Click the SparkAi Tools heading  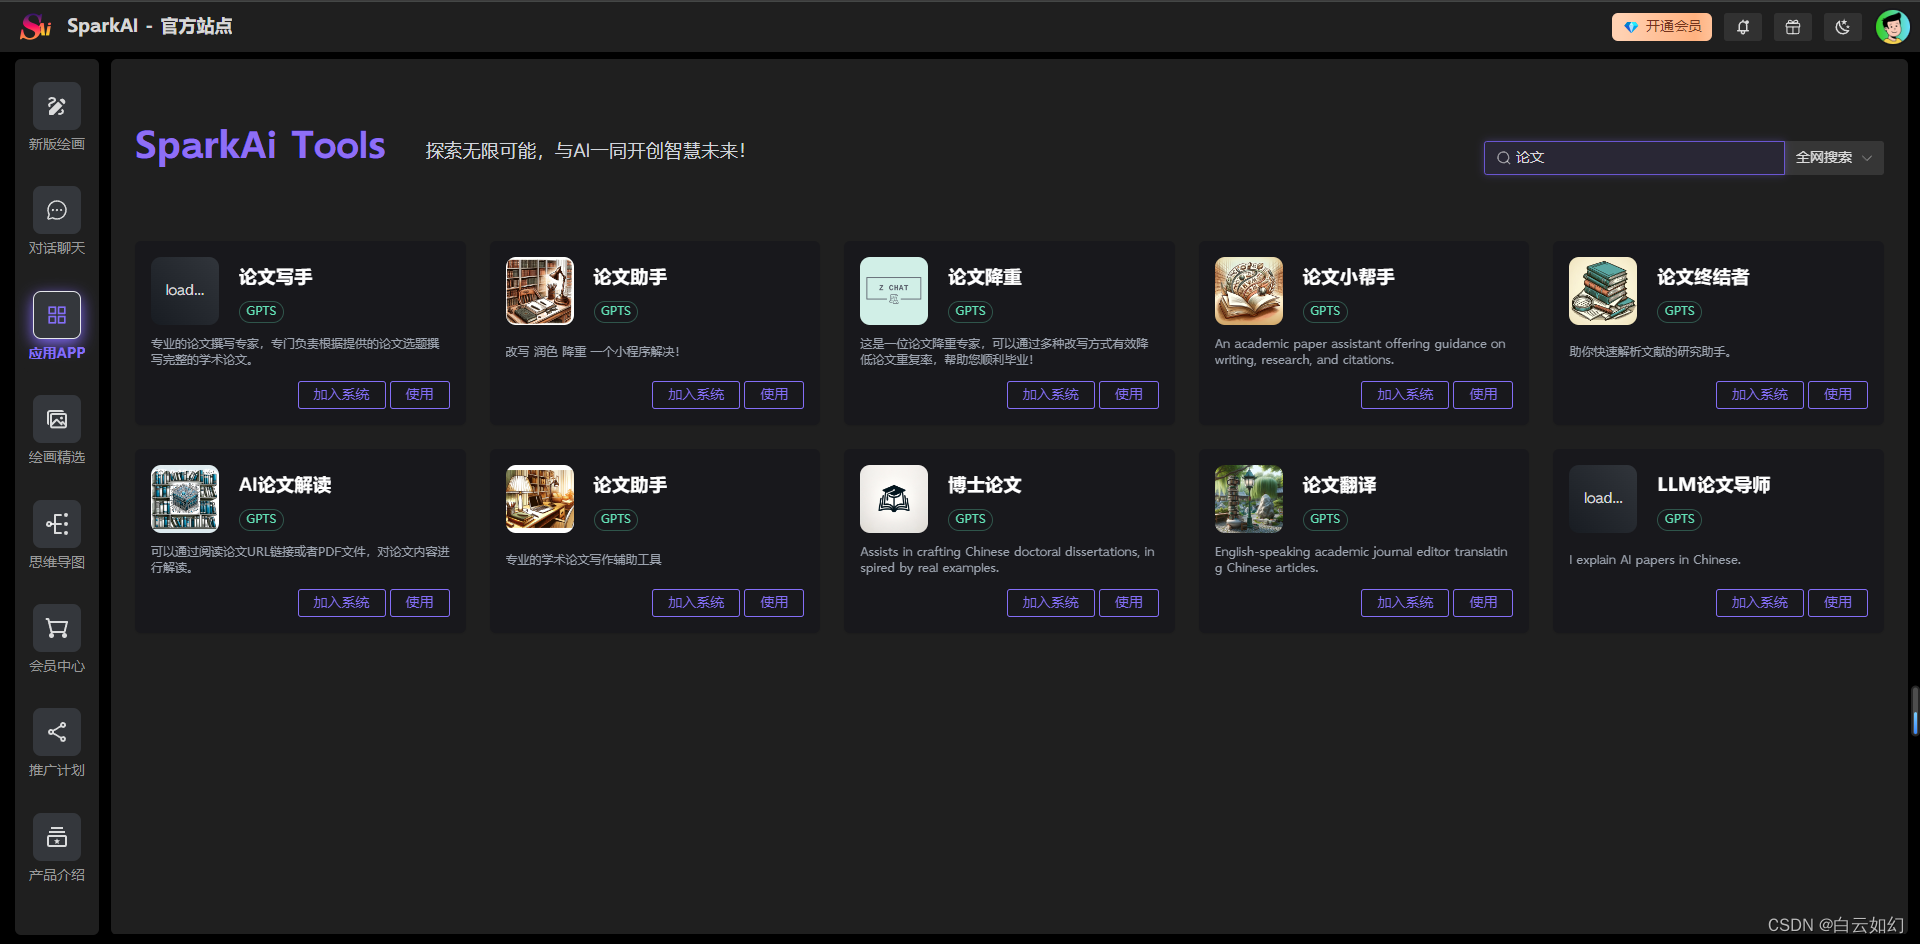click(260, 146)
